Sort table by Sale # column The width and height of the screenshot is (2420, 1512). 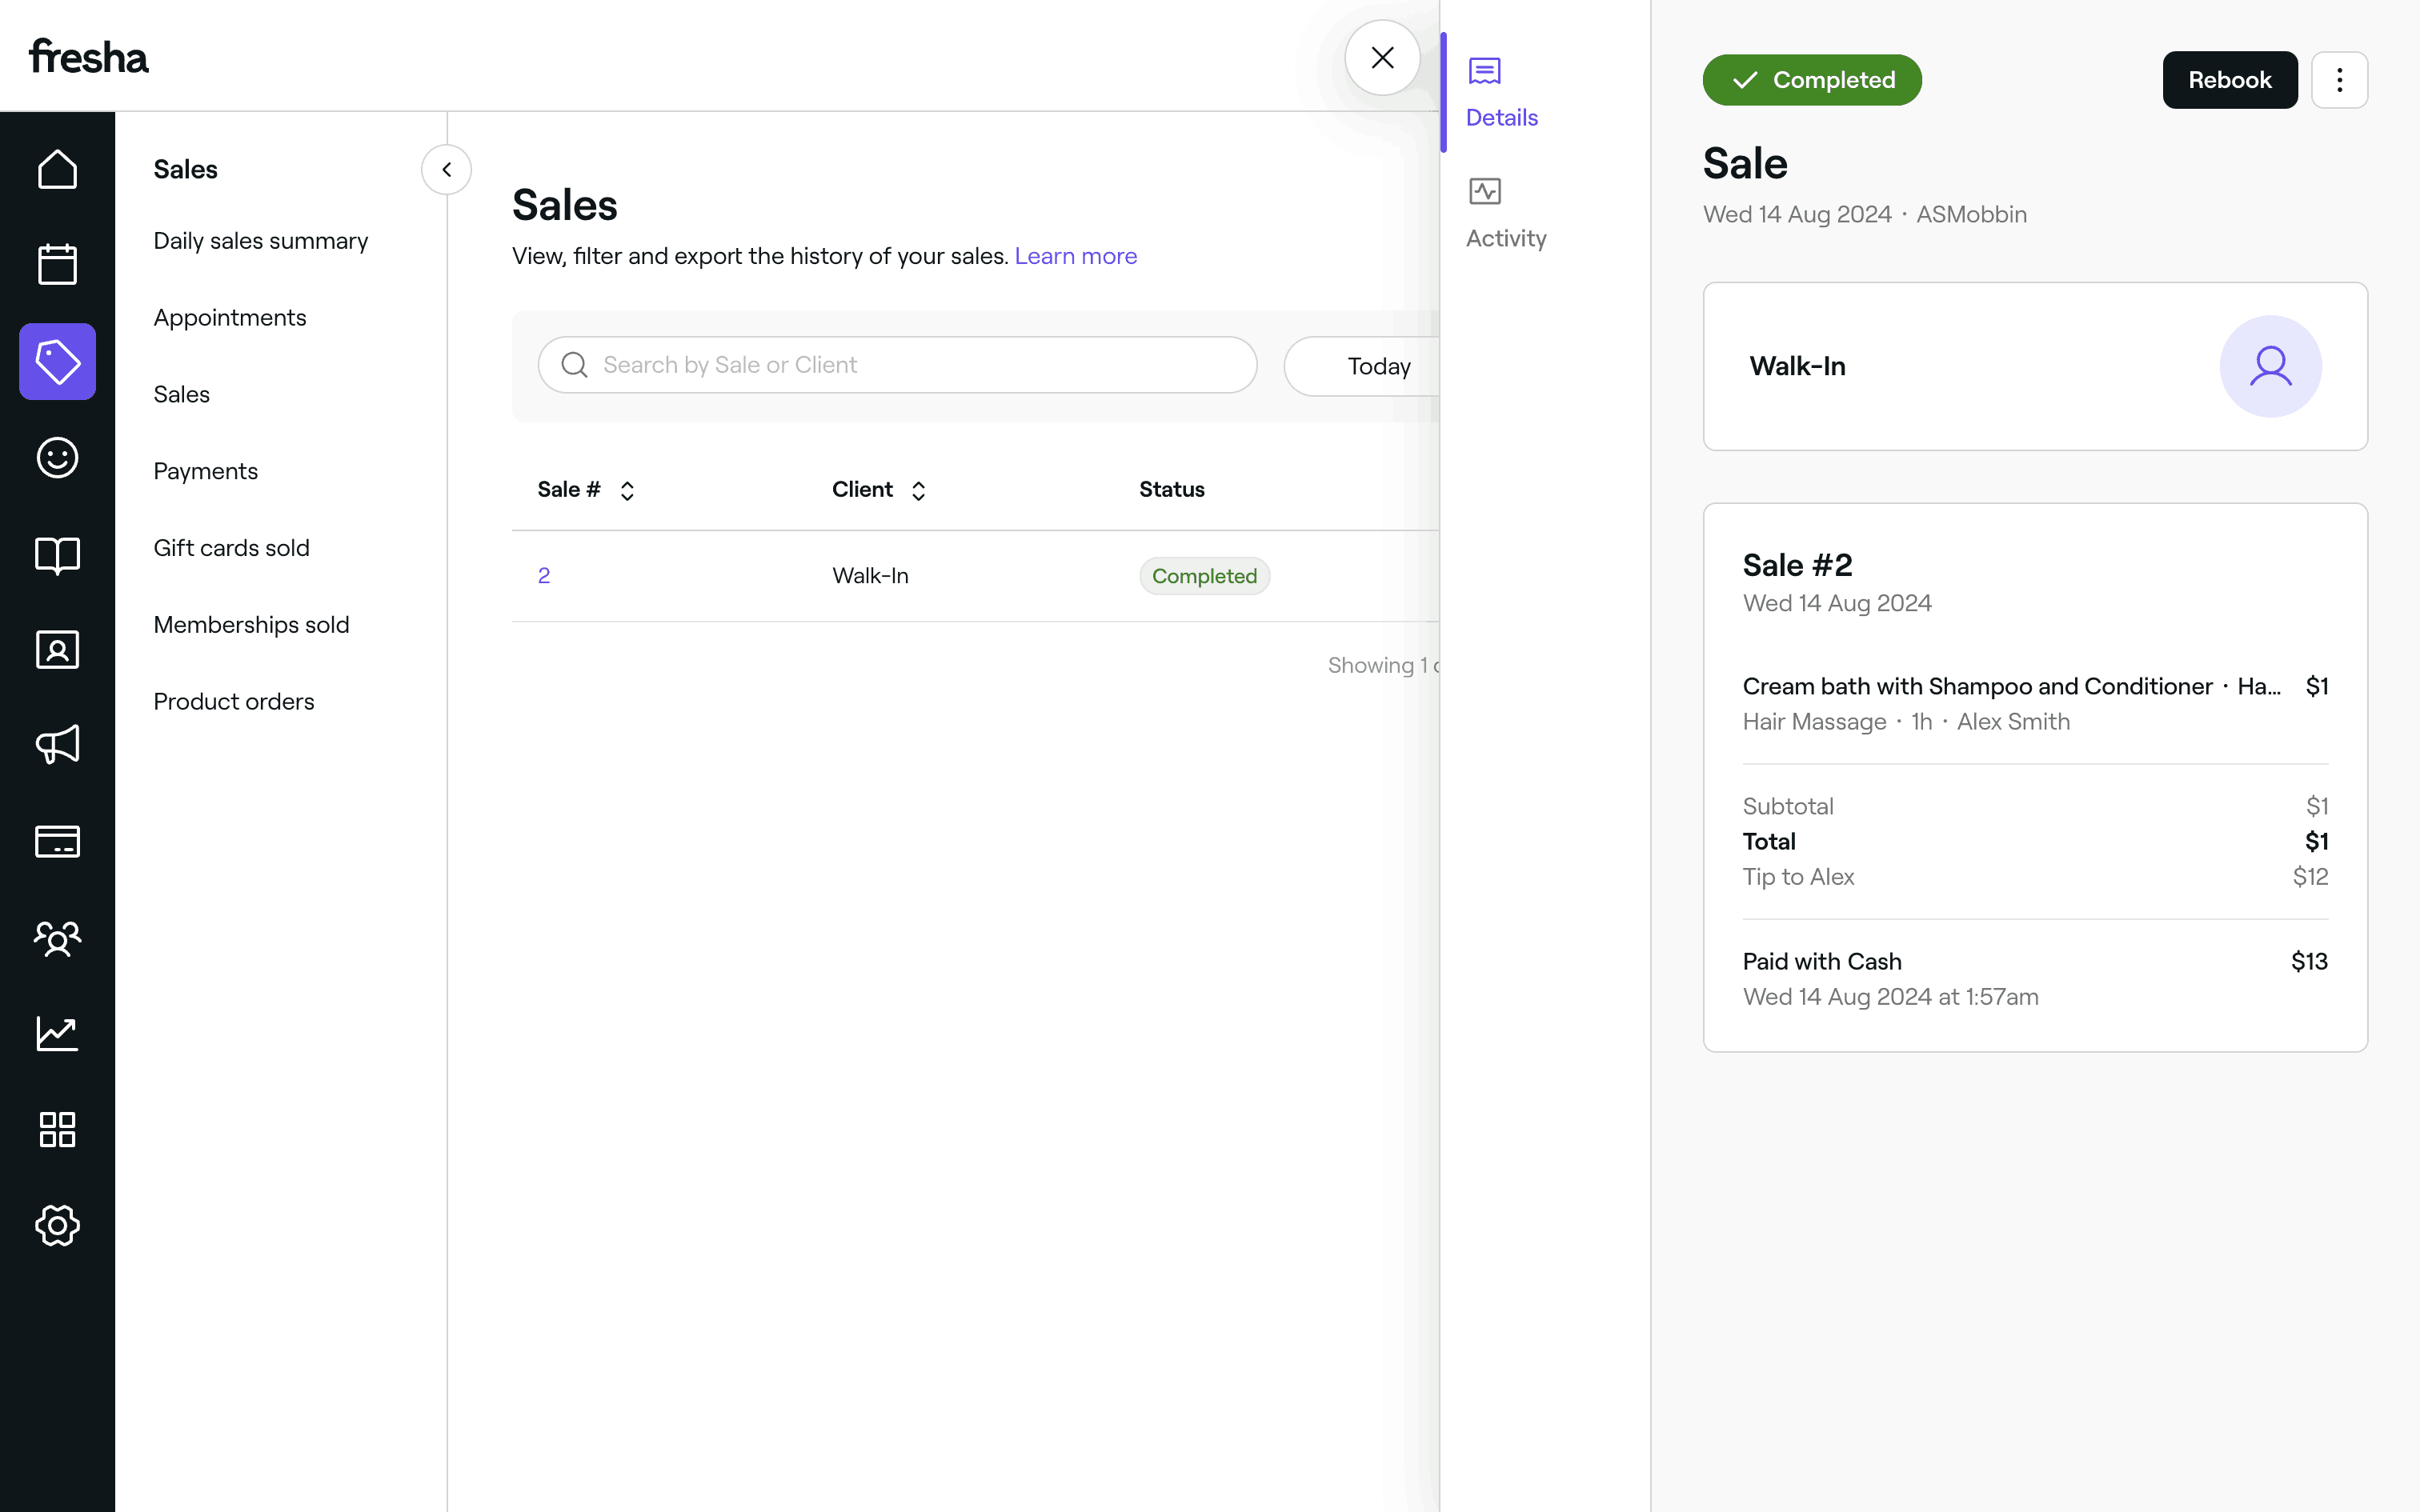627,490
